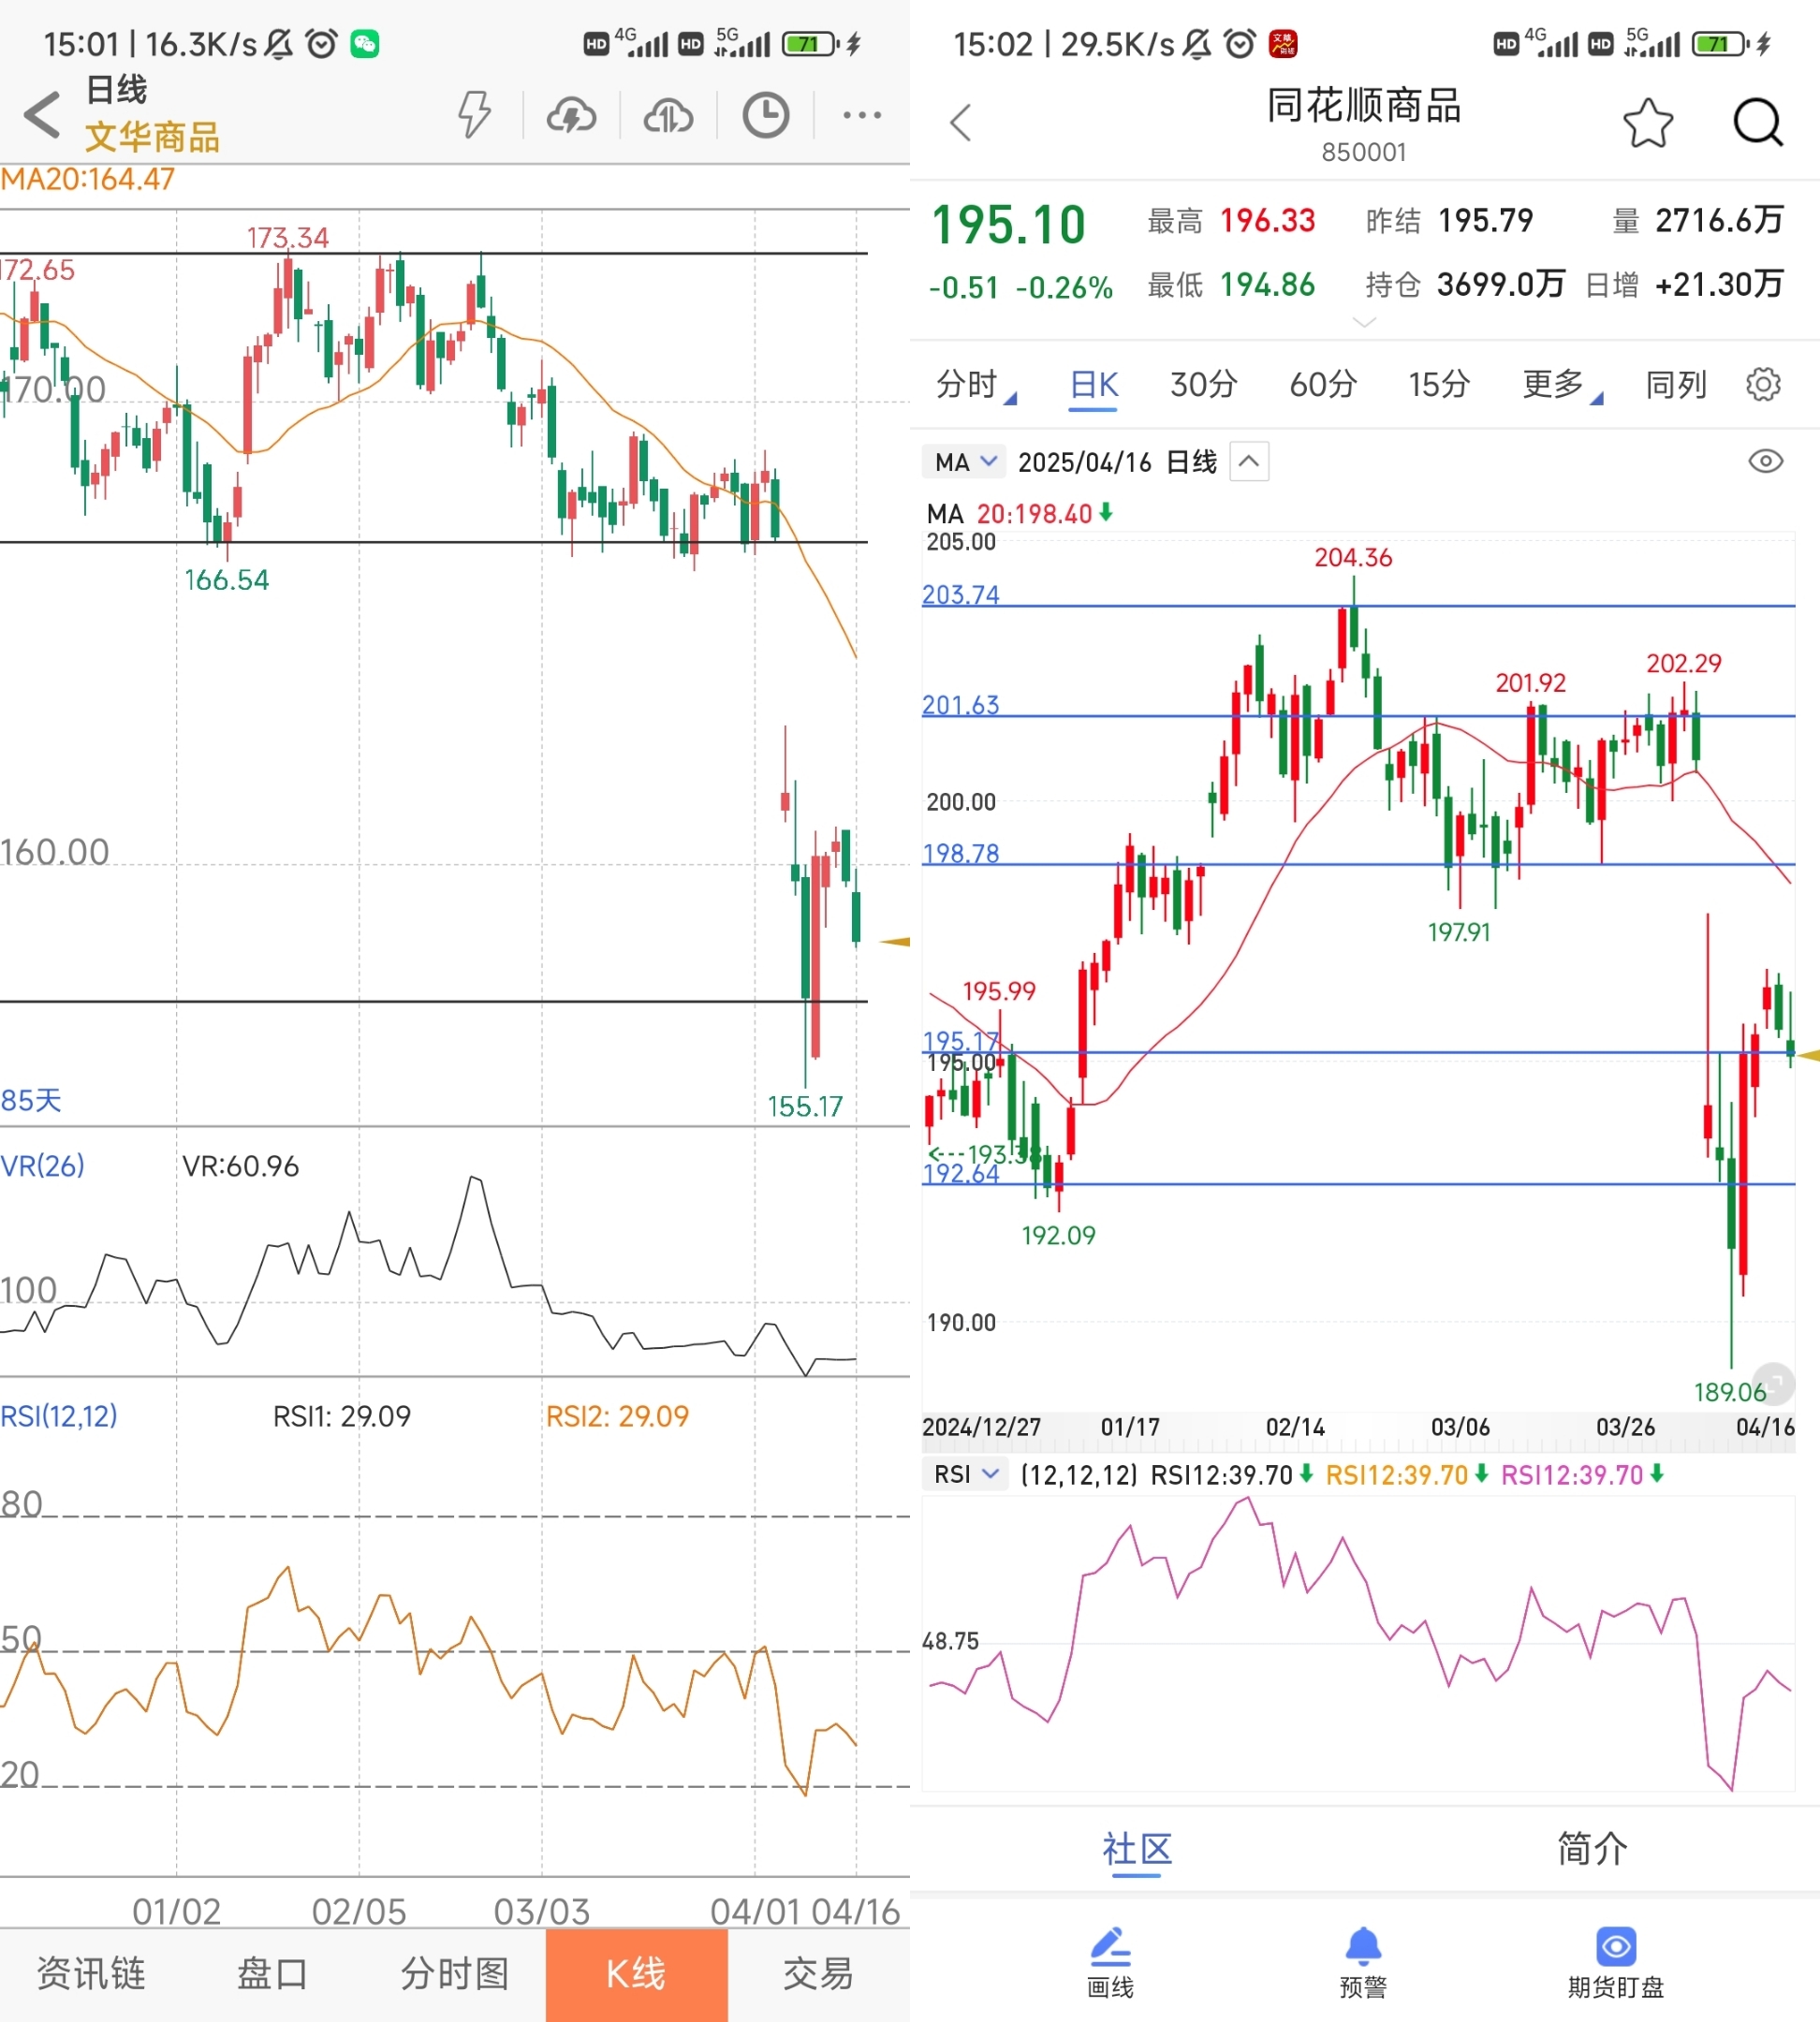
Task: Toggle the eye icon to hide indicators
Action: pos(1765,461)
